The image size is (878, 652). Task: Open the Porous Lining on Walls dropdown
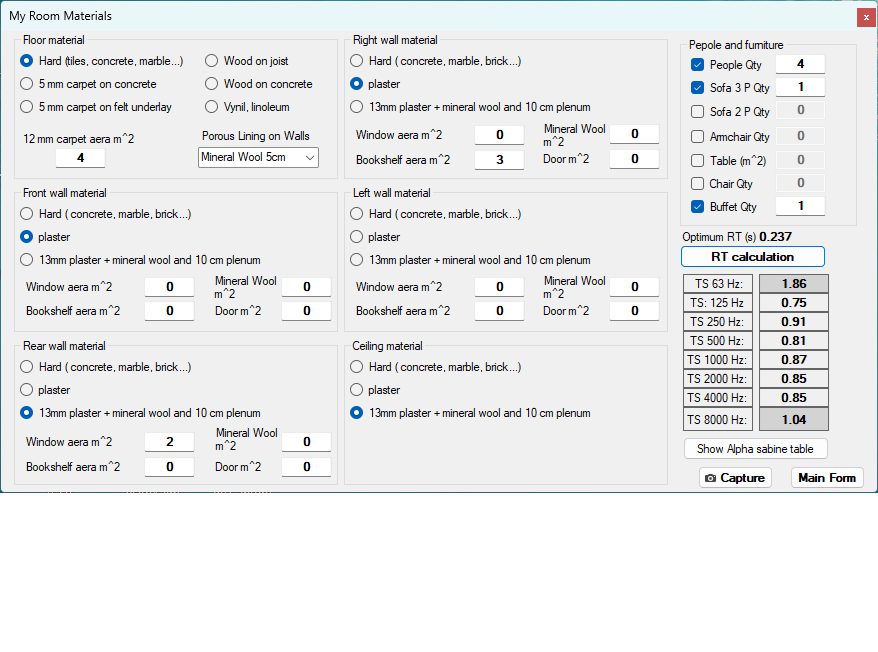coord(258,157)
